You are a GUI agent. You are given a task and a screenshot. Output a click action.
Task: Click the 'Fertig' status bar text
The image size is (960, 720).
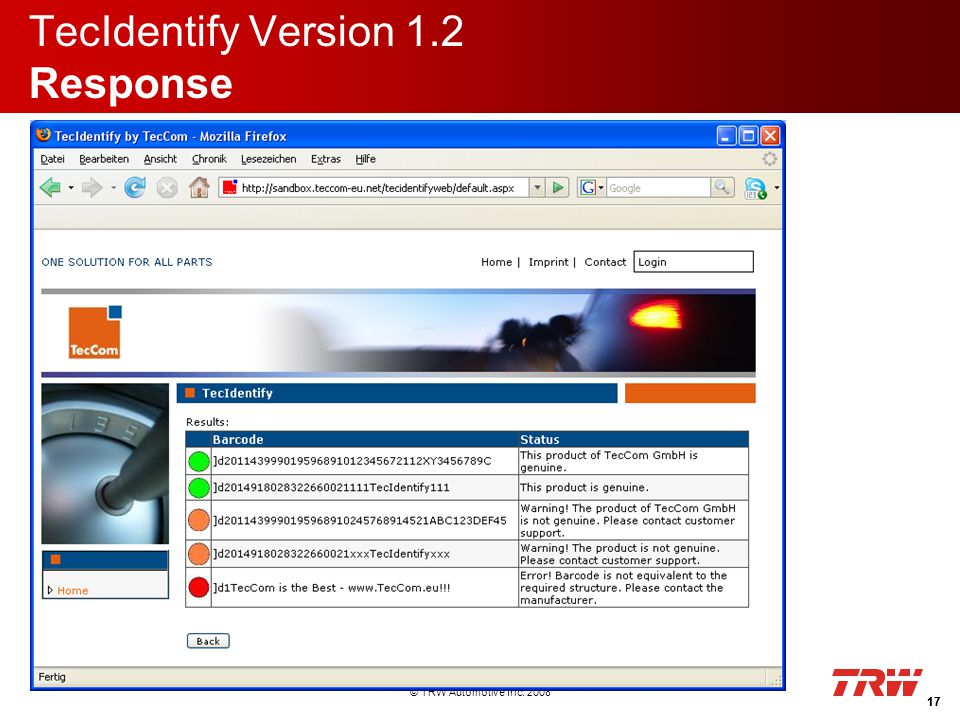click(52, 677)
